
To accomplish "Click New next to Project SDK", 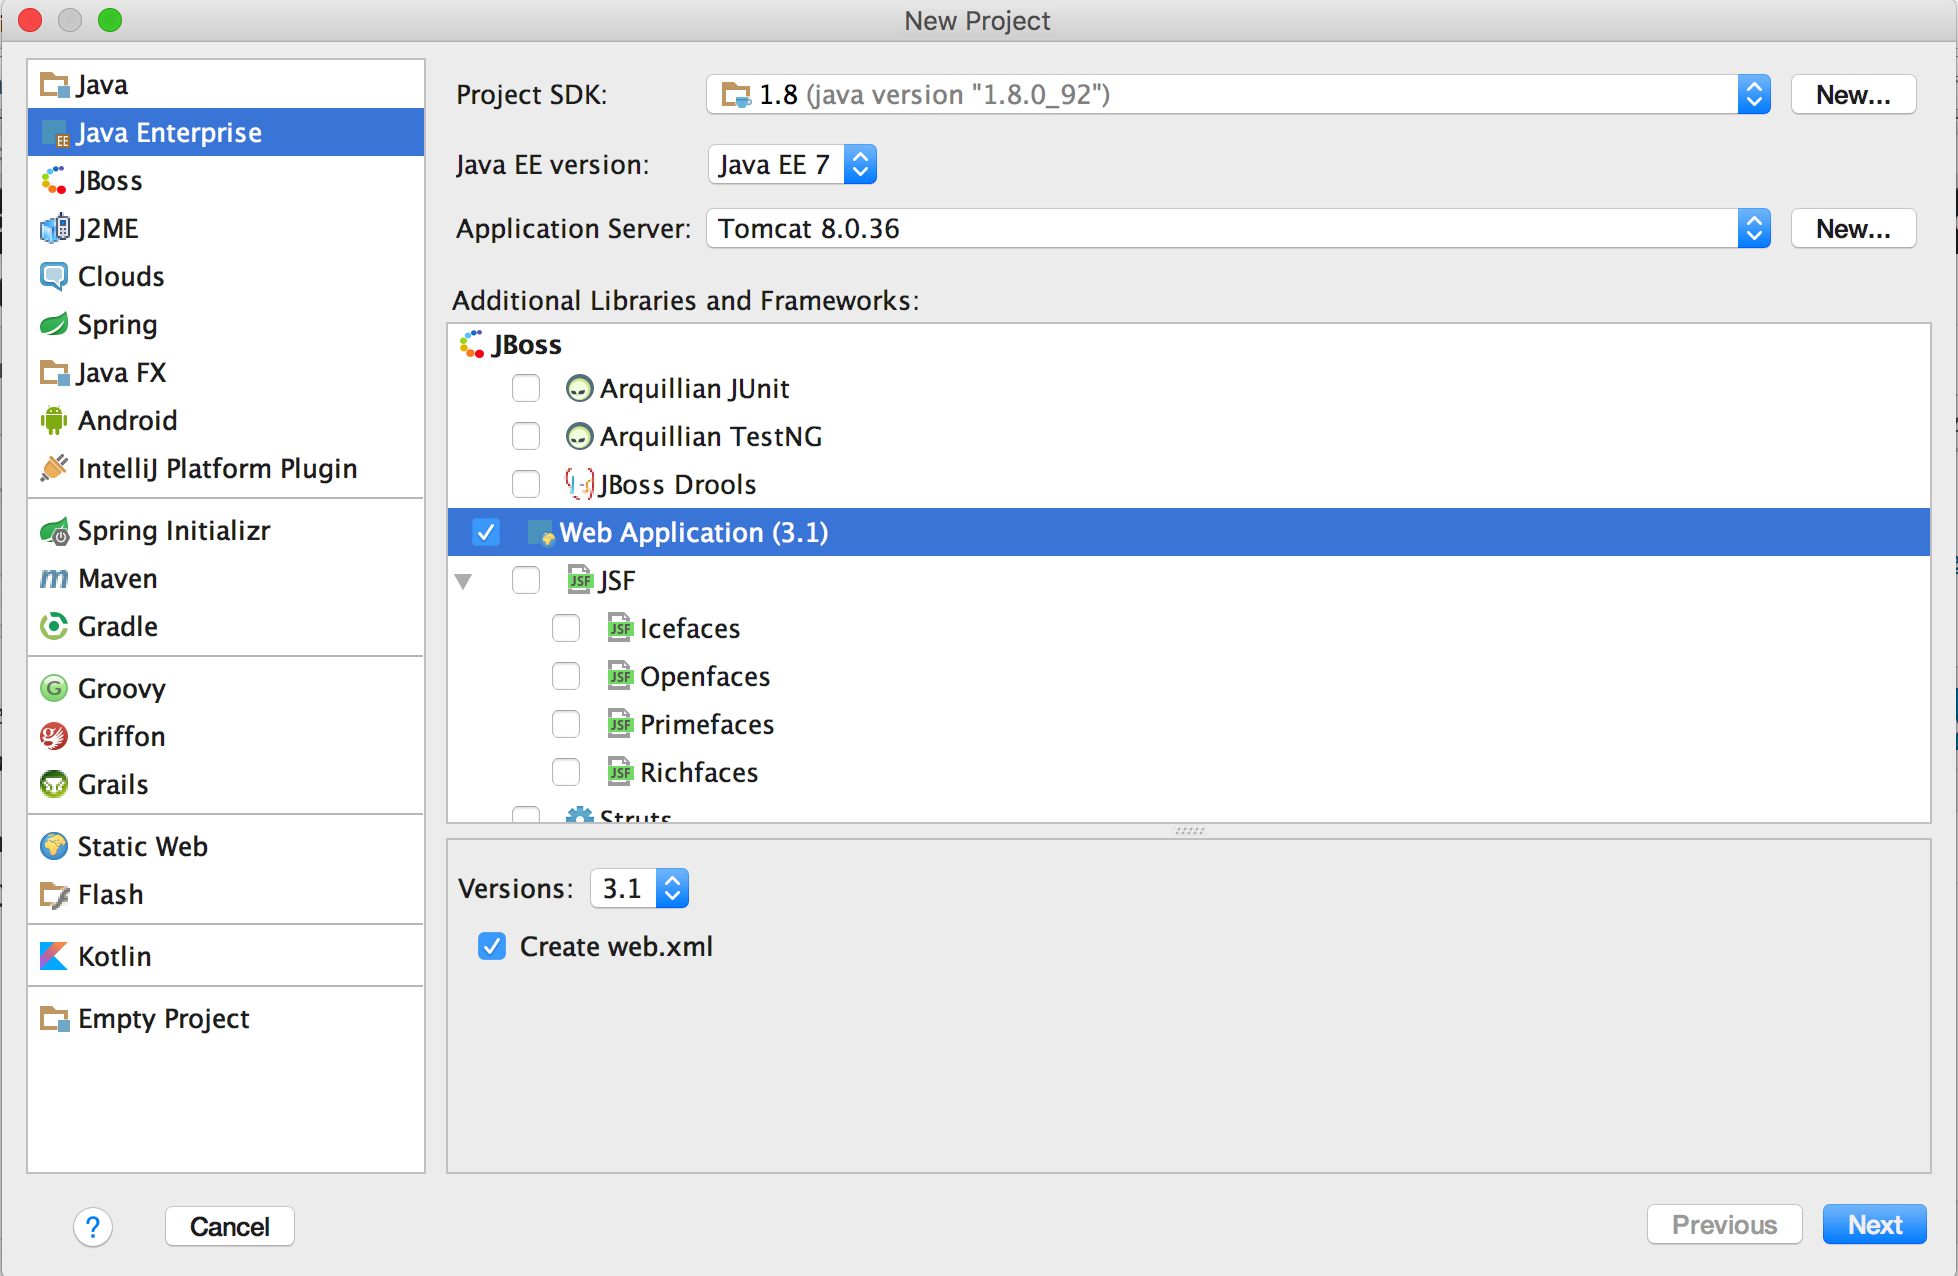I will click(1853, 95).
